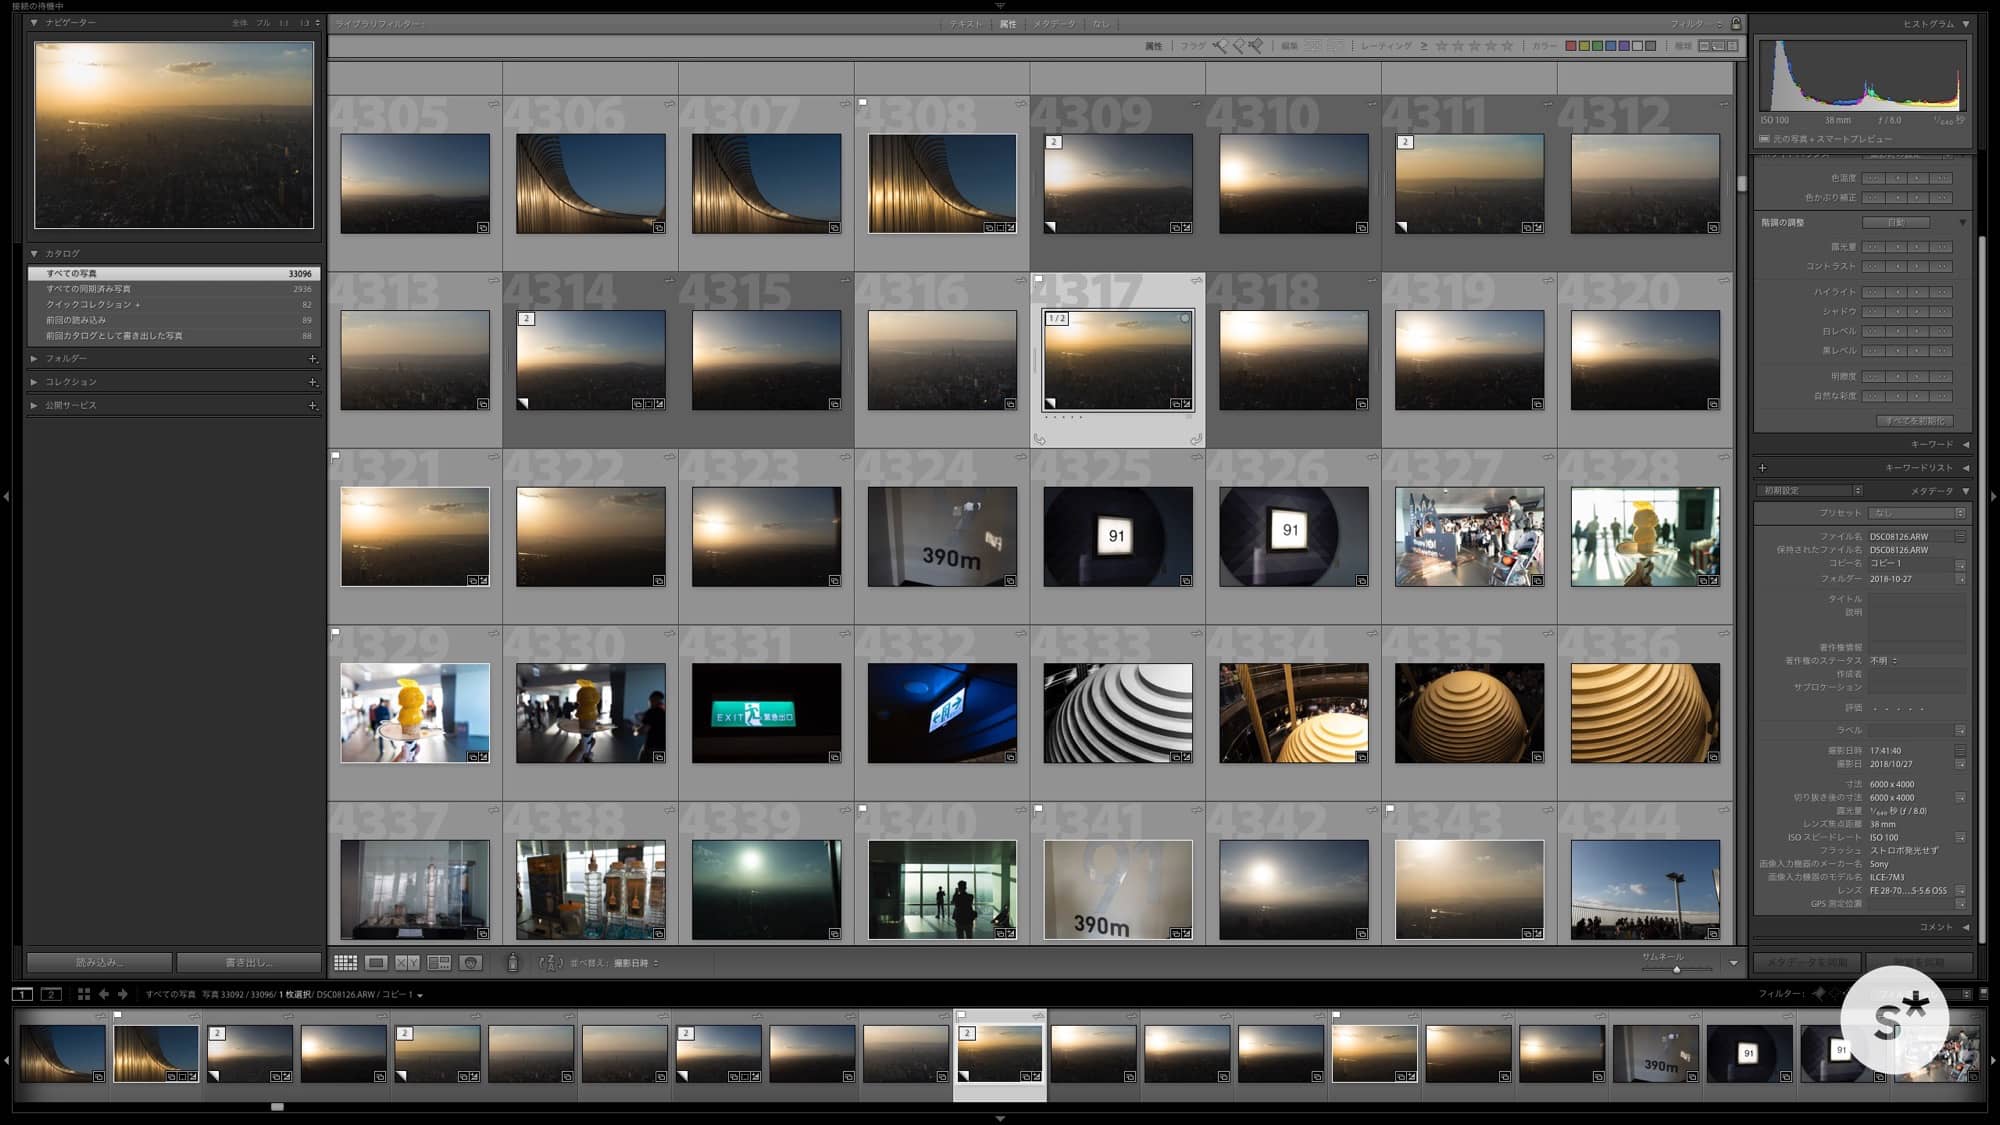Click the filter lock icon
The width and height of the screenshot is (2000, 1125).
[1736, 24]
